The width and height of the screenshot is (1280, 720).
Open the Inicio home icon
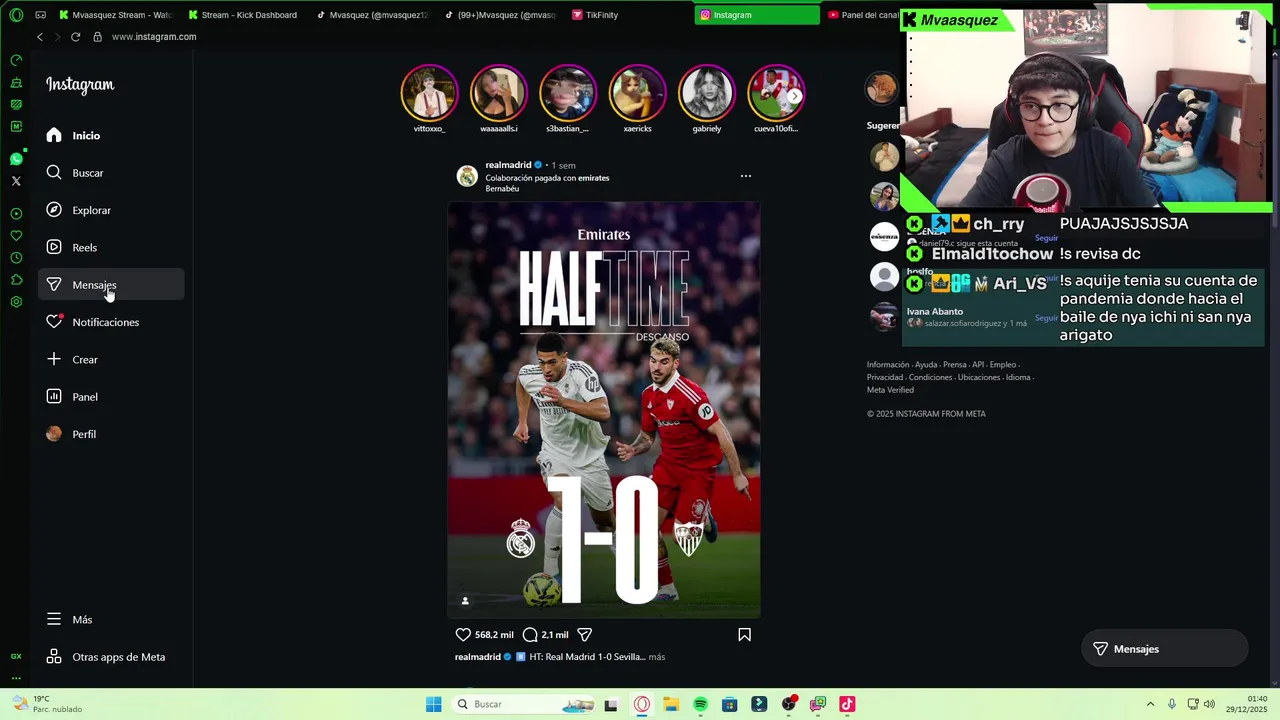coord(54,135)
